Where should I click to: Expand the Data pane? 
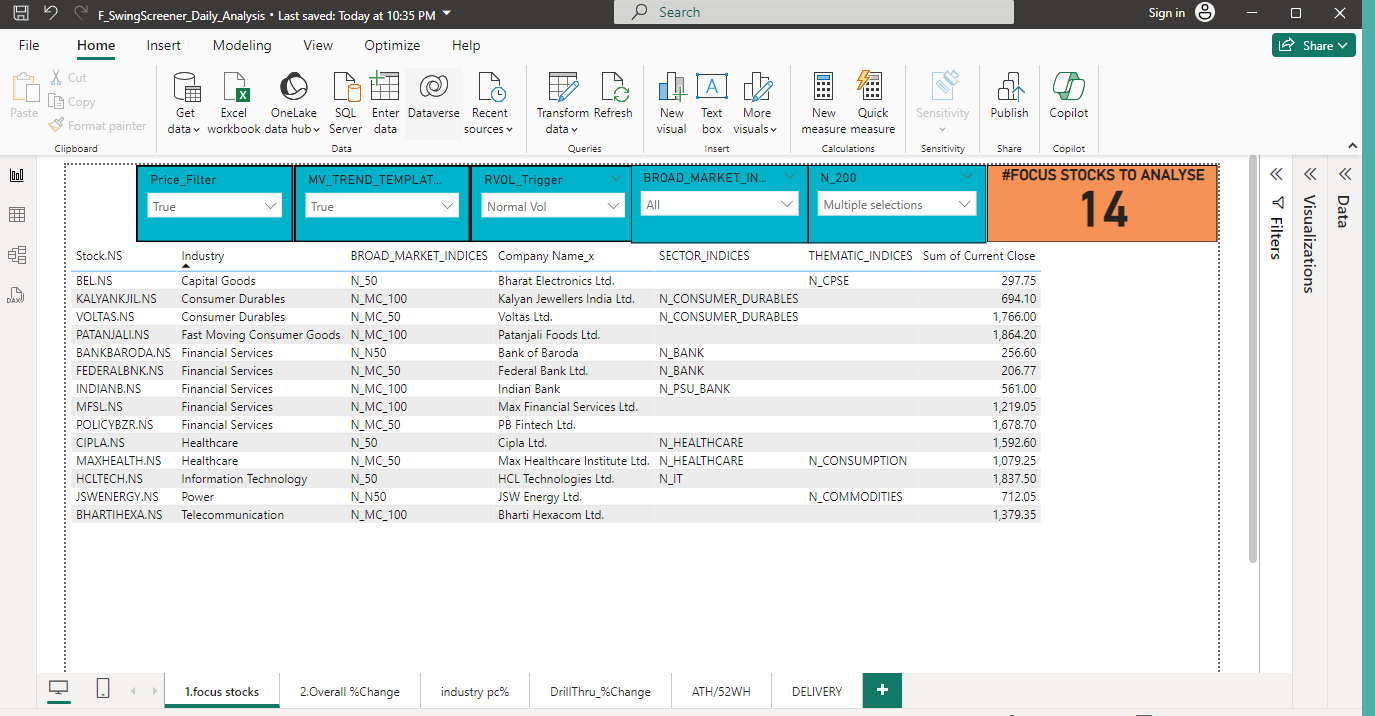click(x=1343, y=174)
